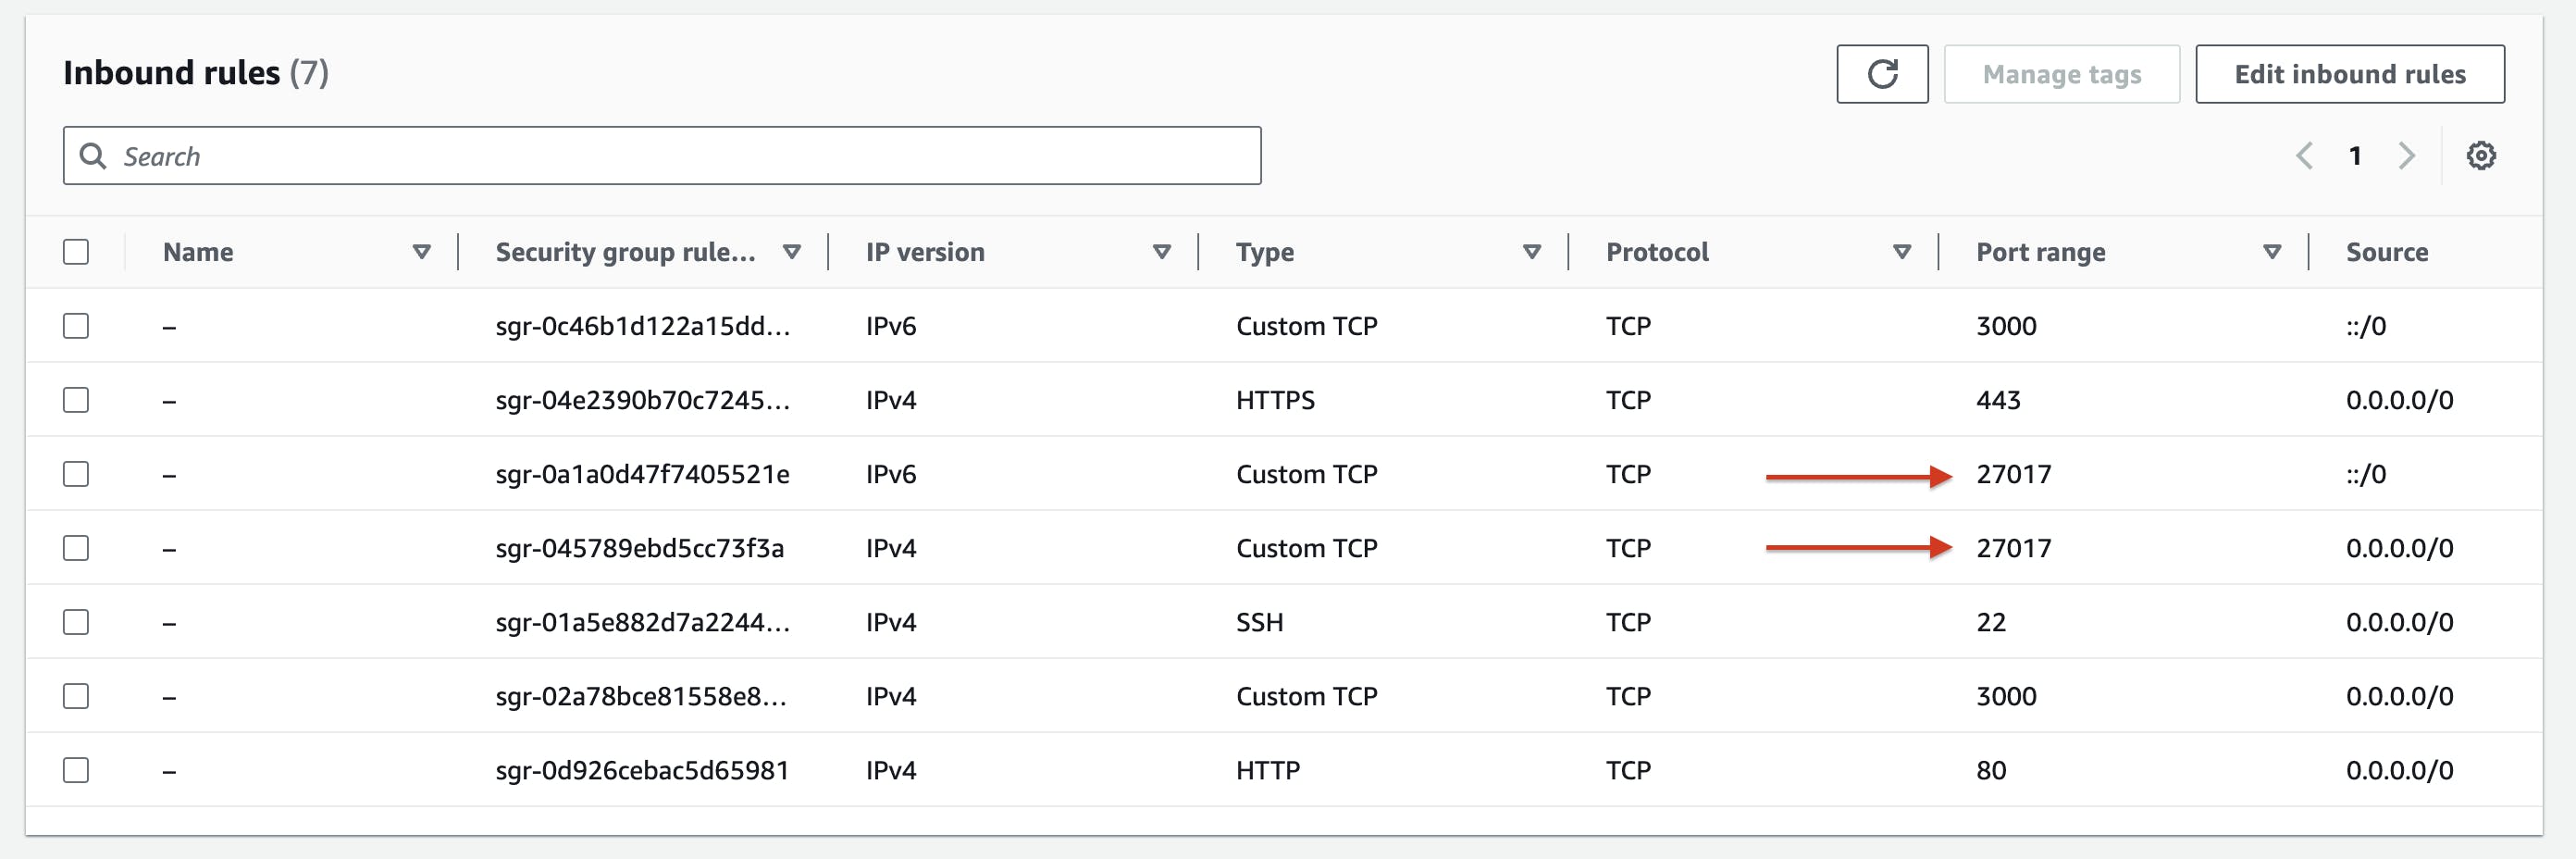Click the refresh inbound rules icon
This screenshot has width=2576, height=859.
coord(1881,74)
